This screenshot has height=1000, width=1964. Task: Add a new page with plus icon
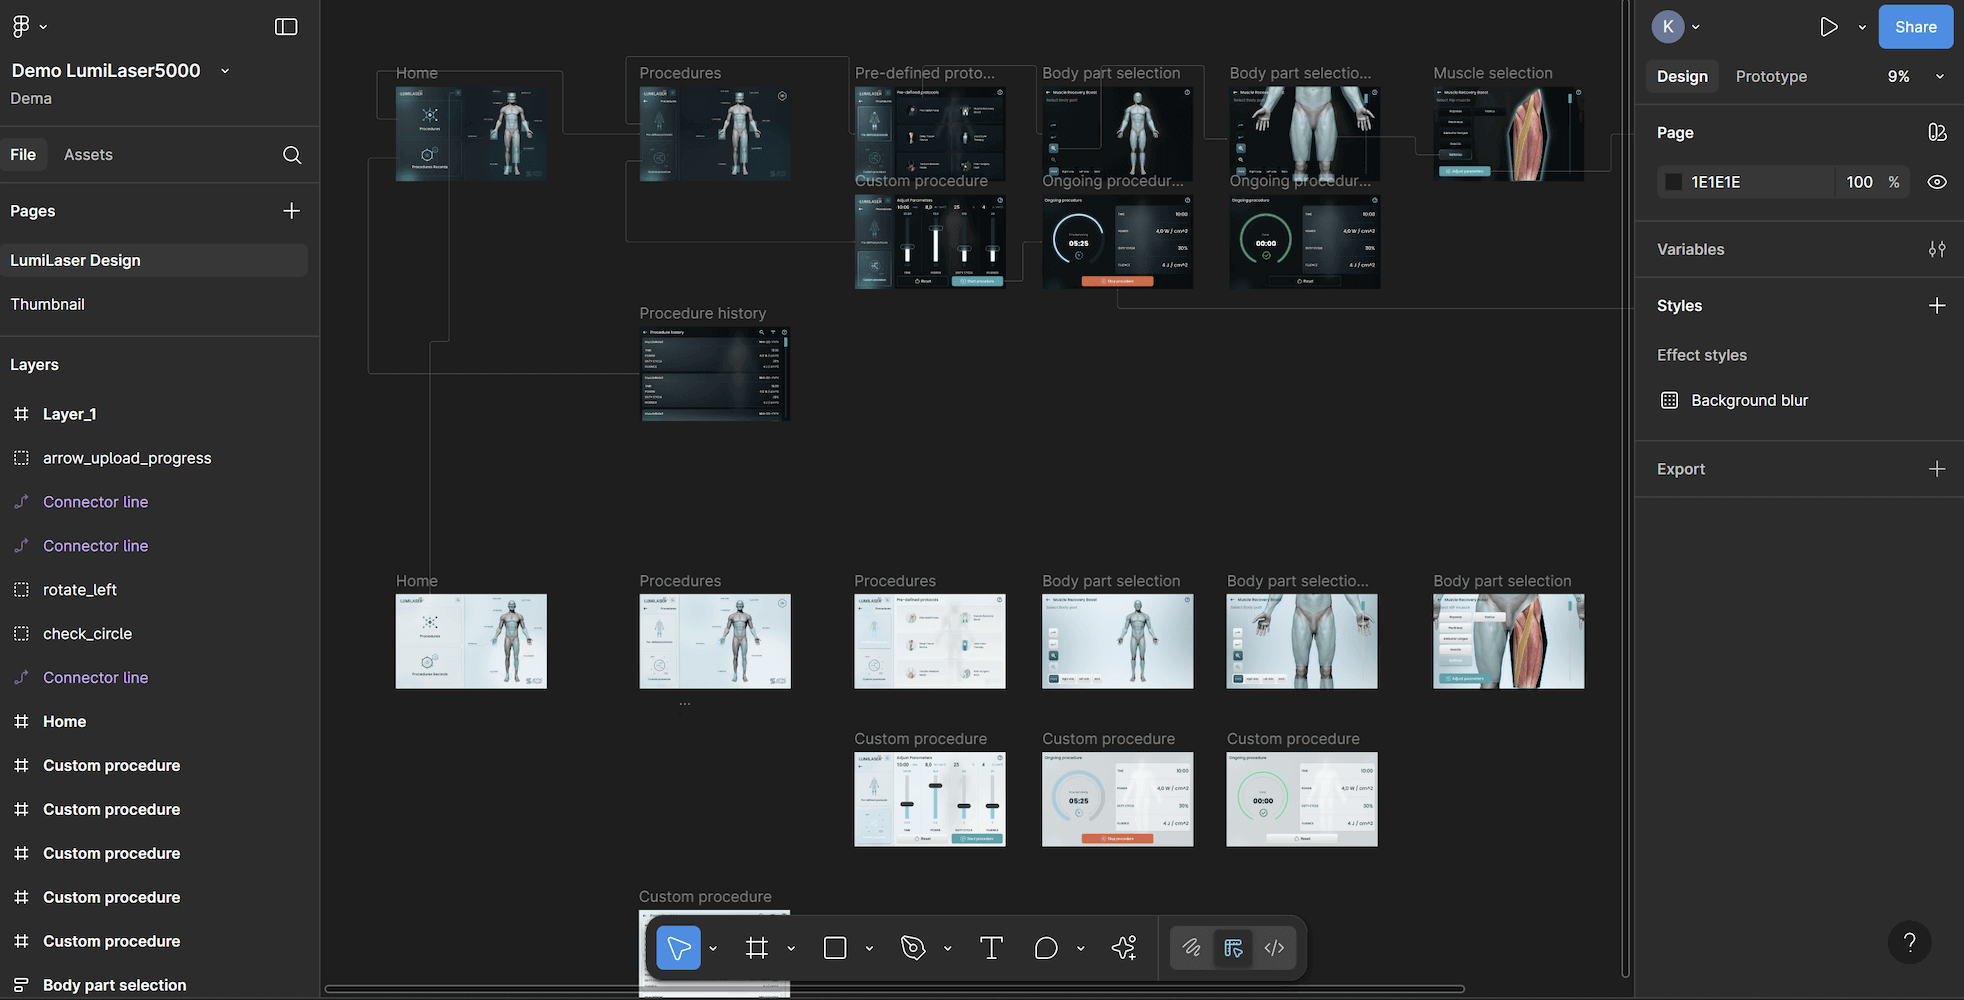coord(292,211)
